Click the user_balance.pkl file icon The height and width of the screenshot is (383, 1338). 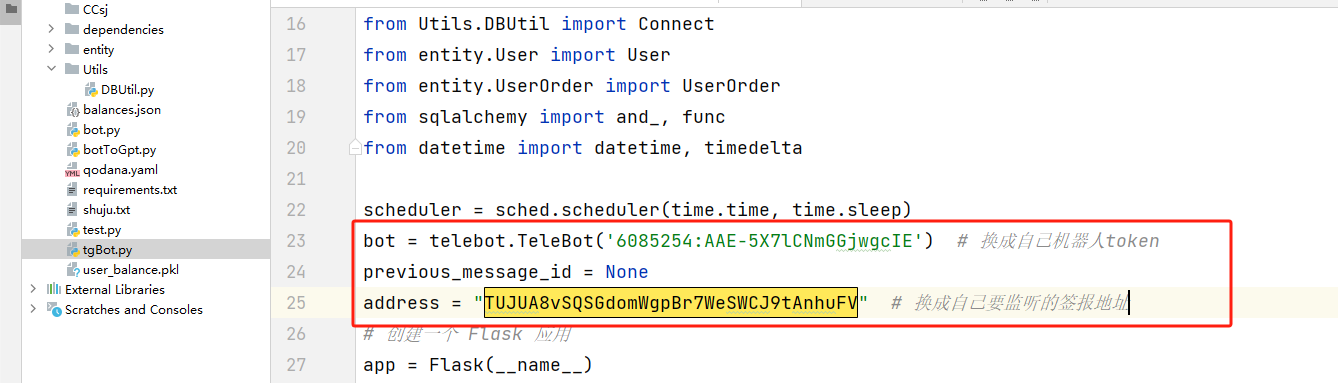[x=72, y=270]
